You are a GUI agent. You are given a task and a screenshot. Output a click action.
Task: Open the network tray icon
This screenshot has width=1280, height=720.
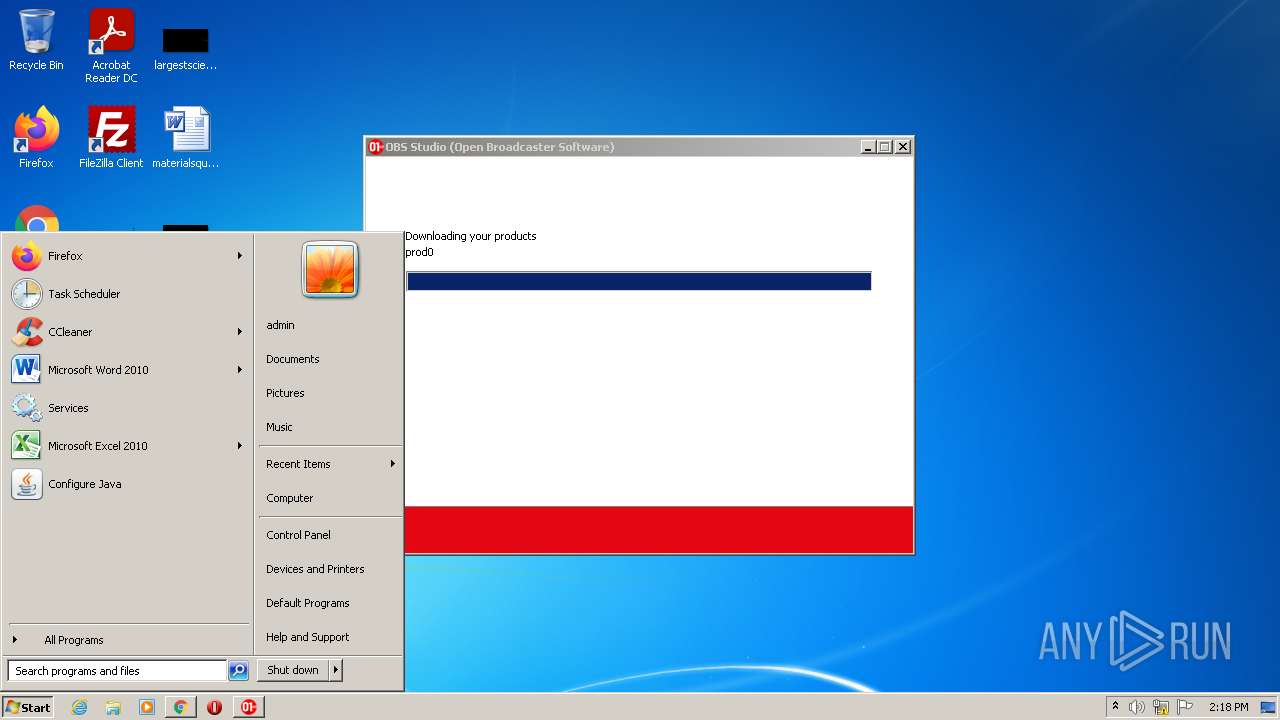click(1161, 707)
